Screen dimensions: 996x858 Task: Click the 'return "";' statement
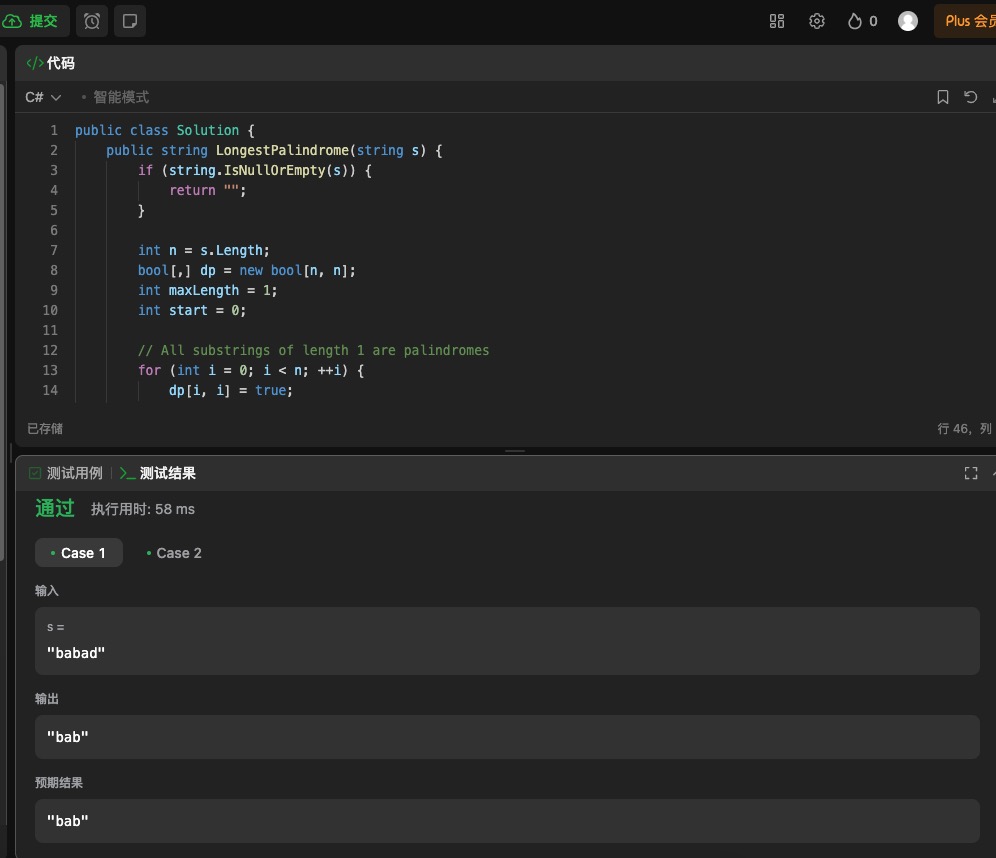pos(208,190)
